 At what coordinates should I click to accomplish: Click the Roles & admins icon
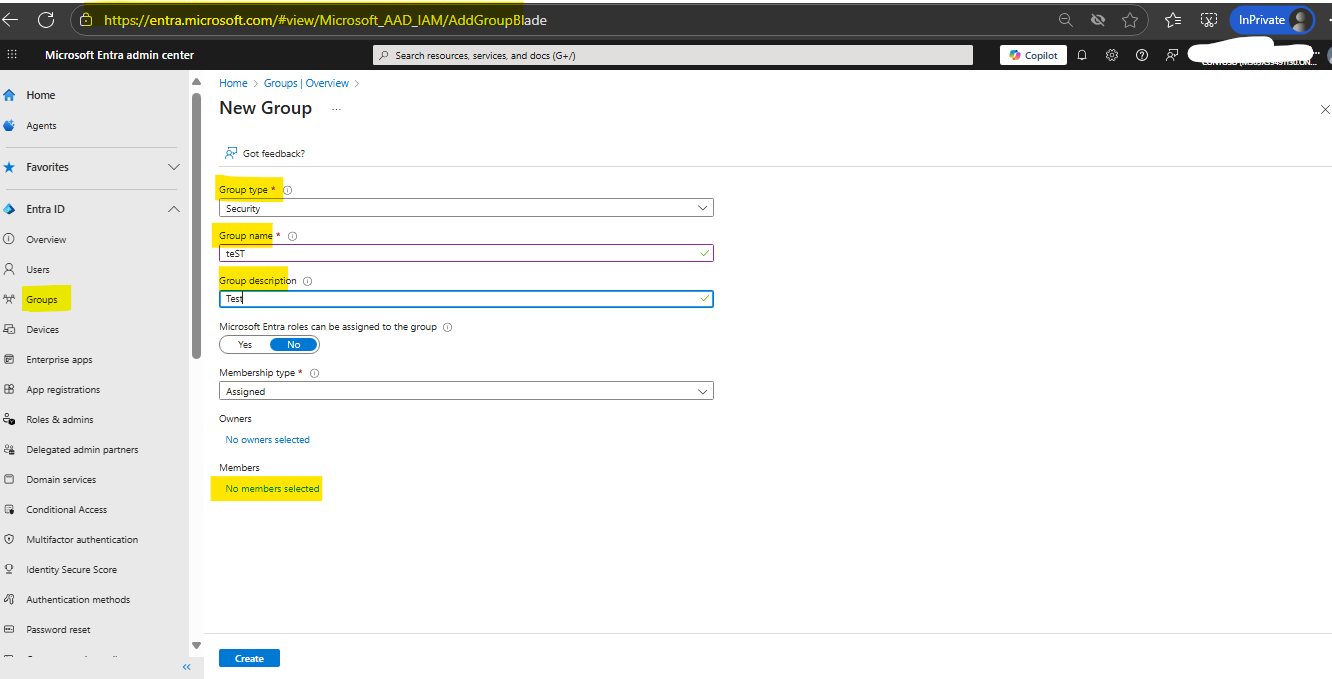pos(9,419)
